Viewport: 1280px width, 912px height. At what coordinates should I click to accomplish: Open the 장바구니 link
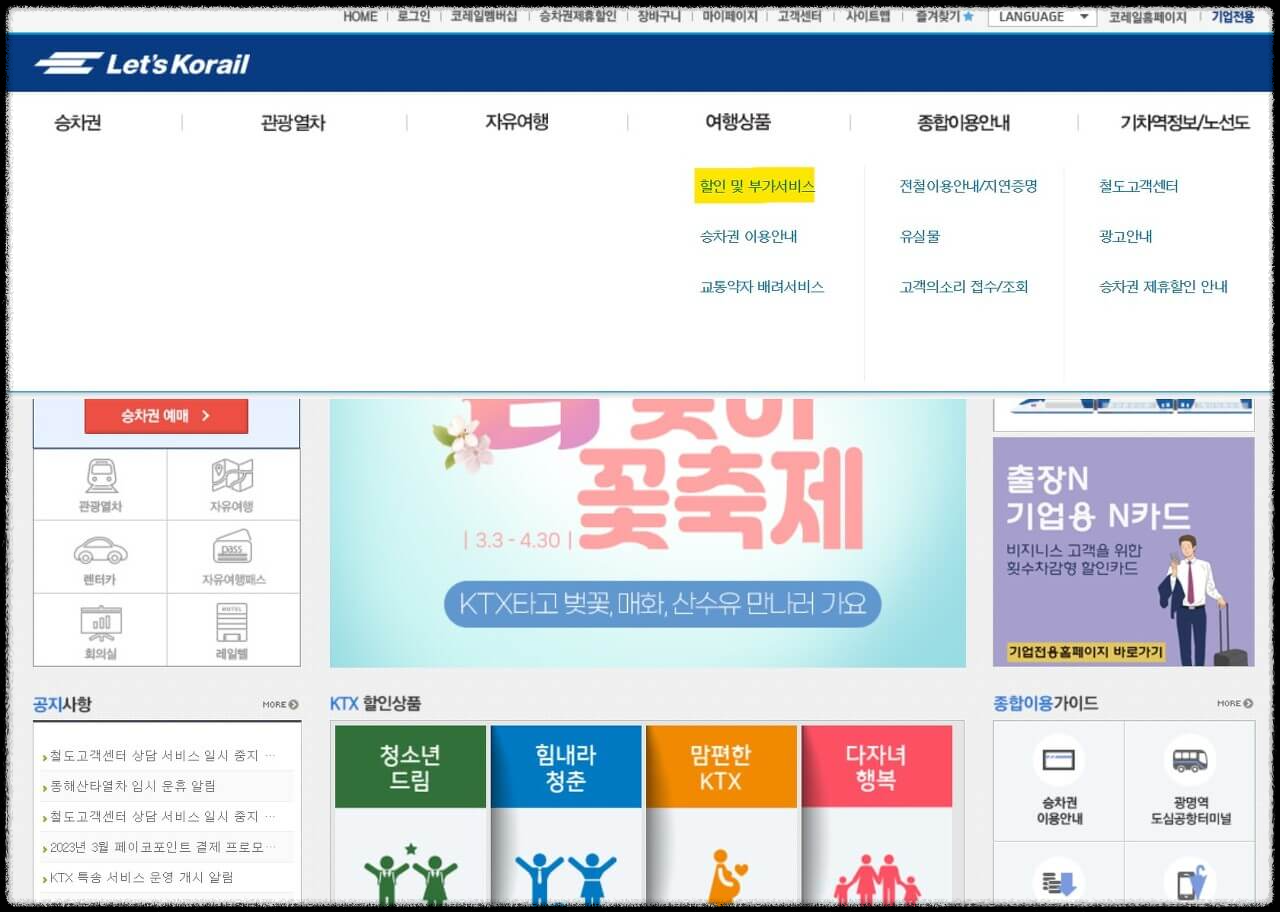[x=659, y=17]
